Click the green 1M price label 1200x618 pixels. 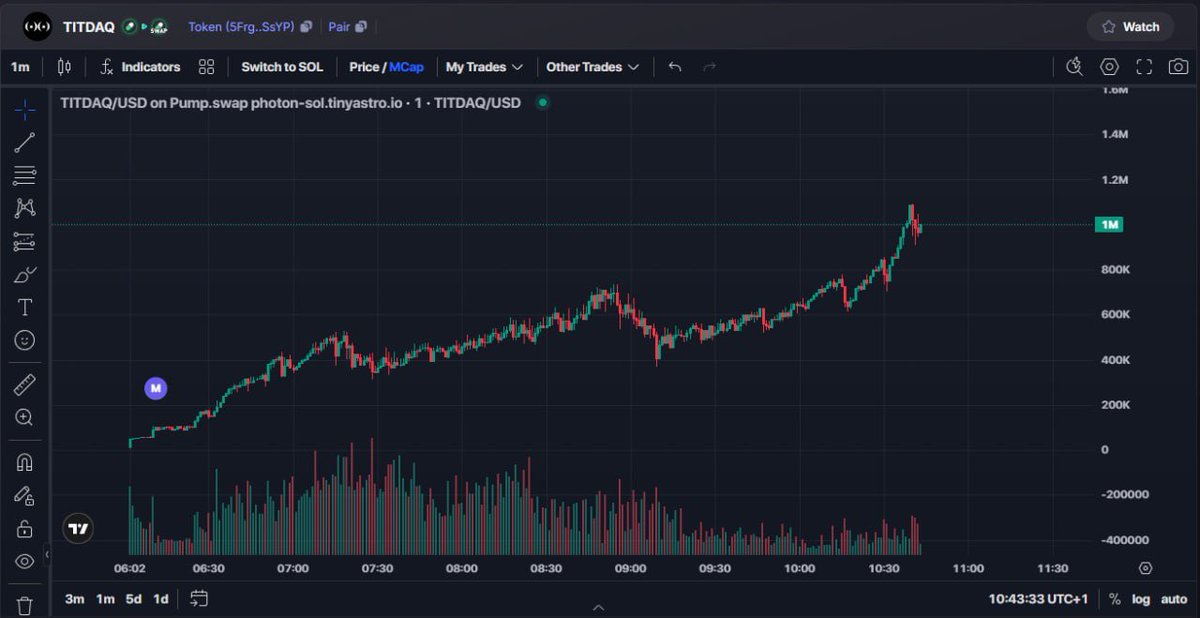point(1109,225)
